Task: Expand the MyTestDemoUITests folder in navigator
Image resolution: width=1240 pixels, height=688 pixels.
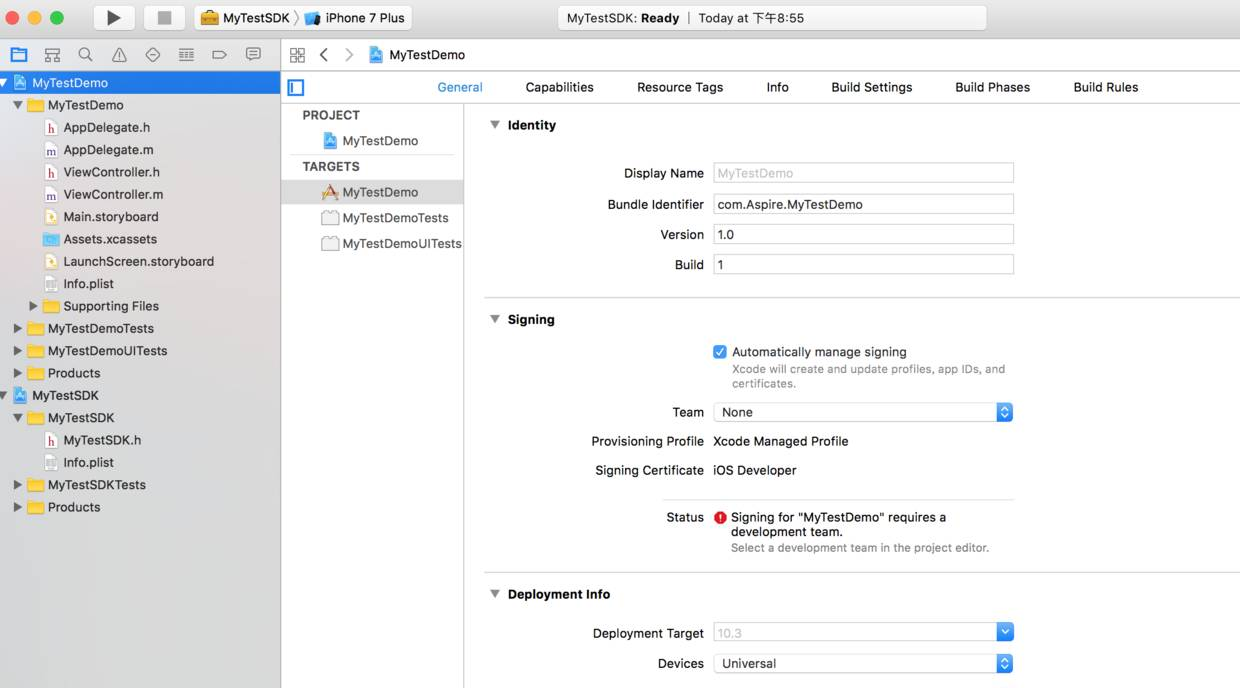Action: tap(18, 351)
